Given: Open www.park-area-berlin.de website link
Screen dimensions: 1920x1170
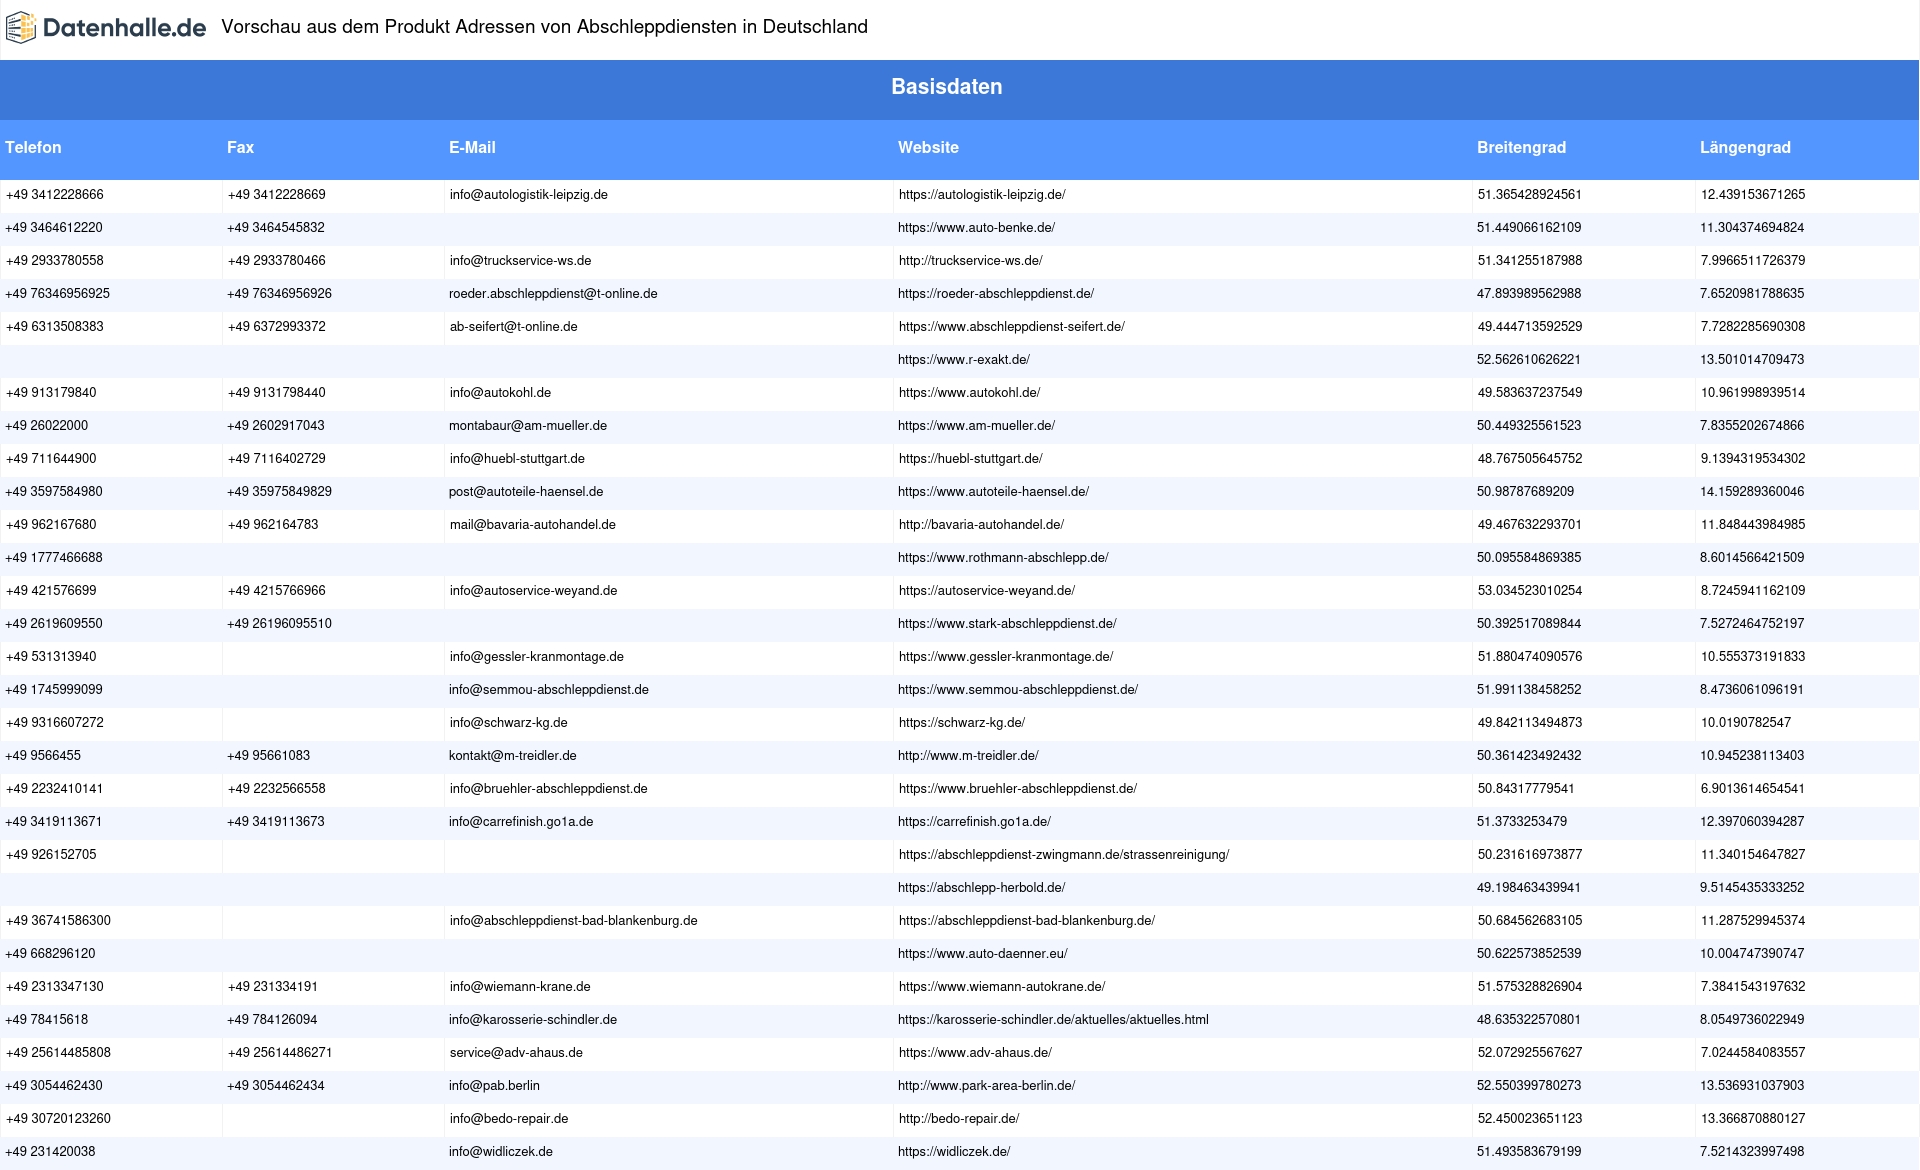Looking at the screenshot, I should tap(986, 1086).
